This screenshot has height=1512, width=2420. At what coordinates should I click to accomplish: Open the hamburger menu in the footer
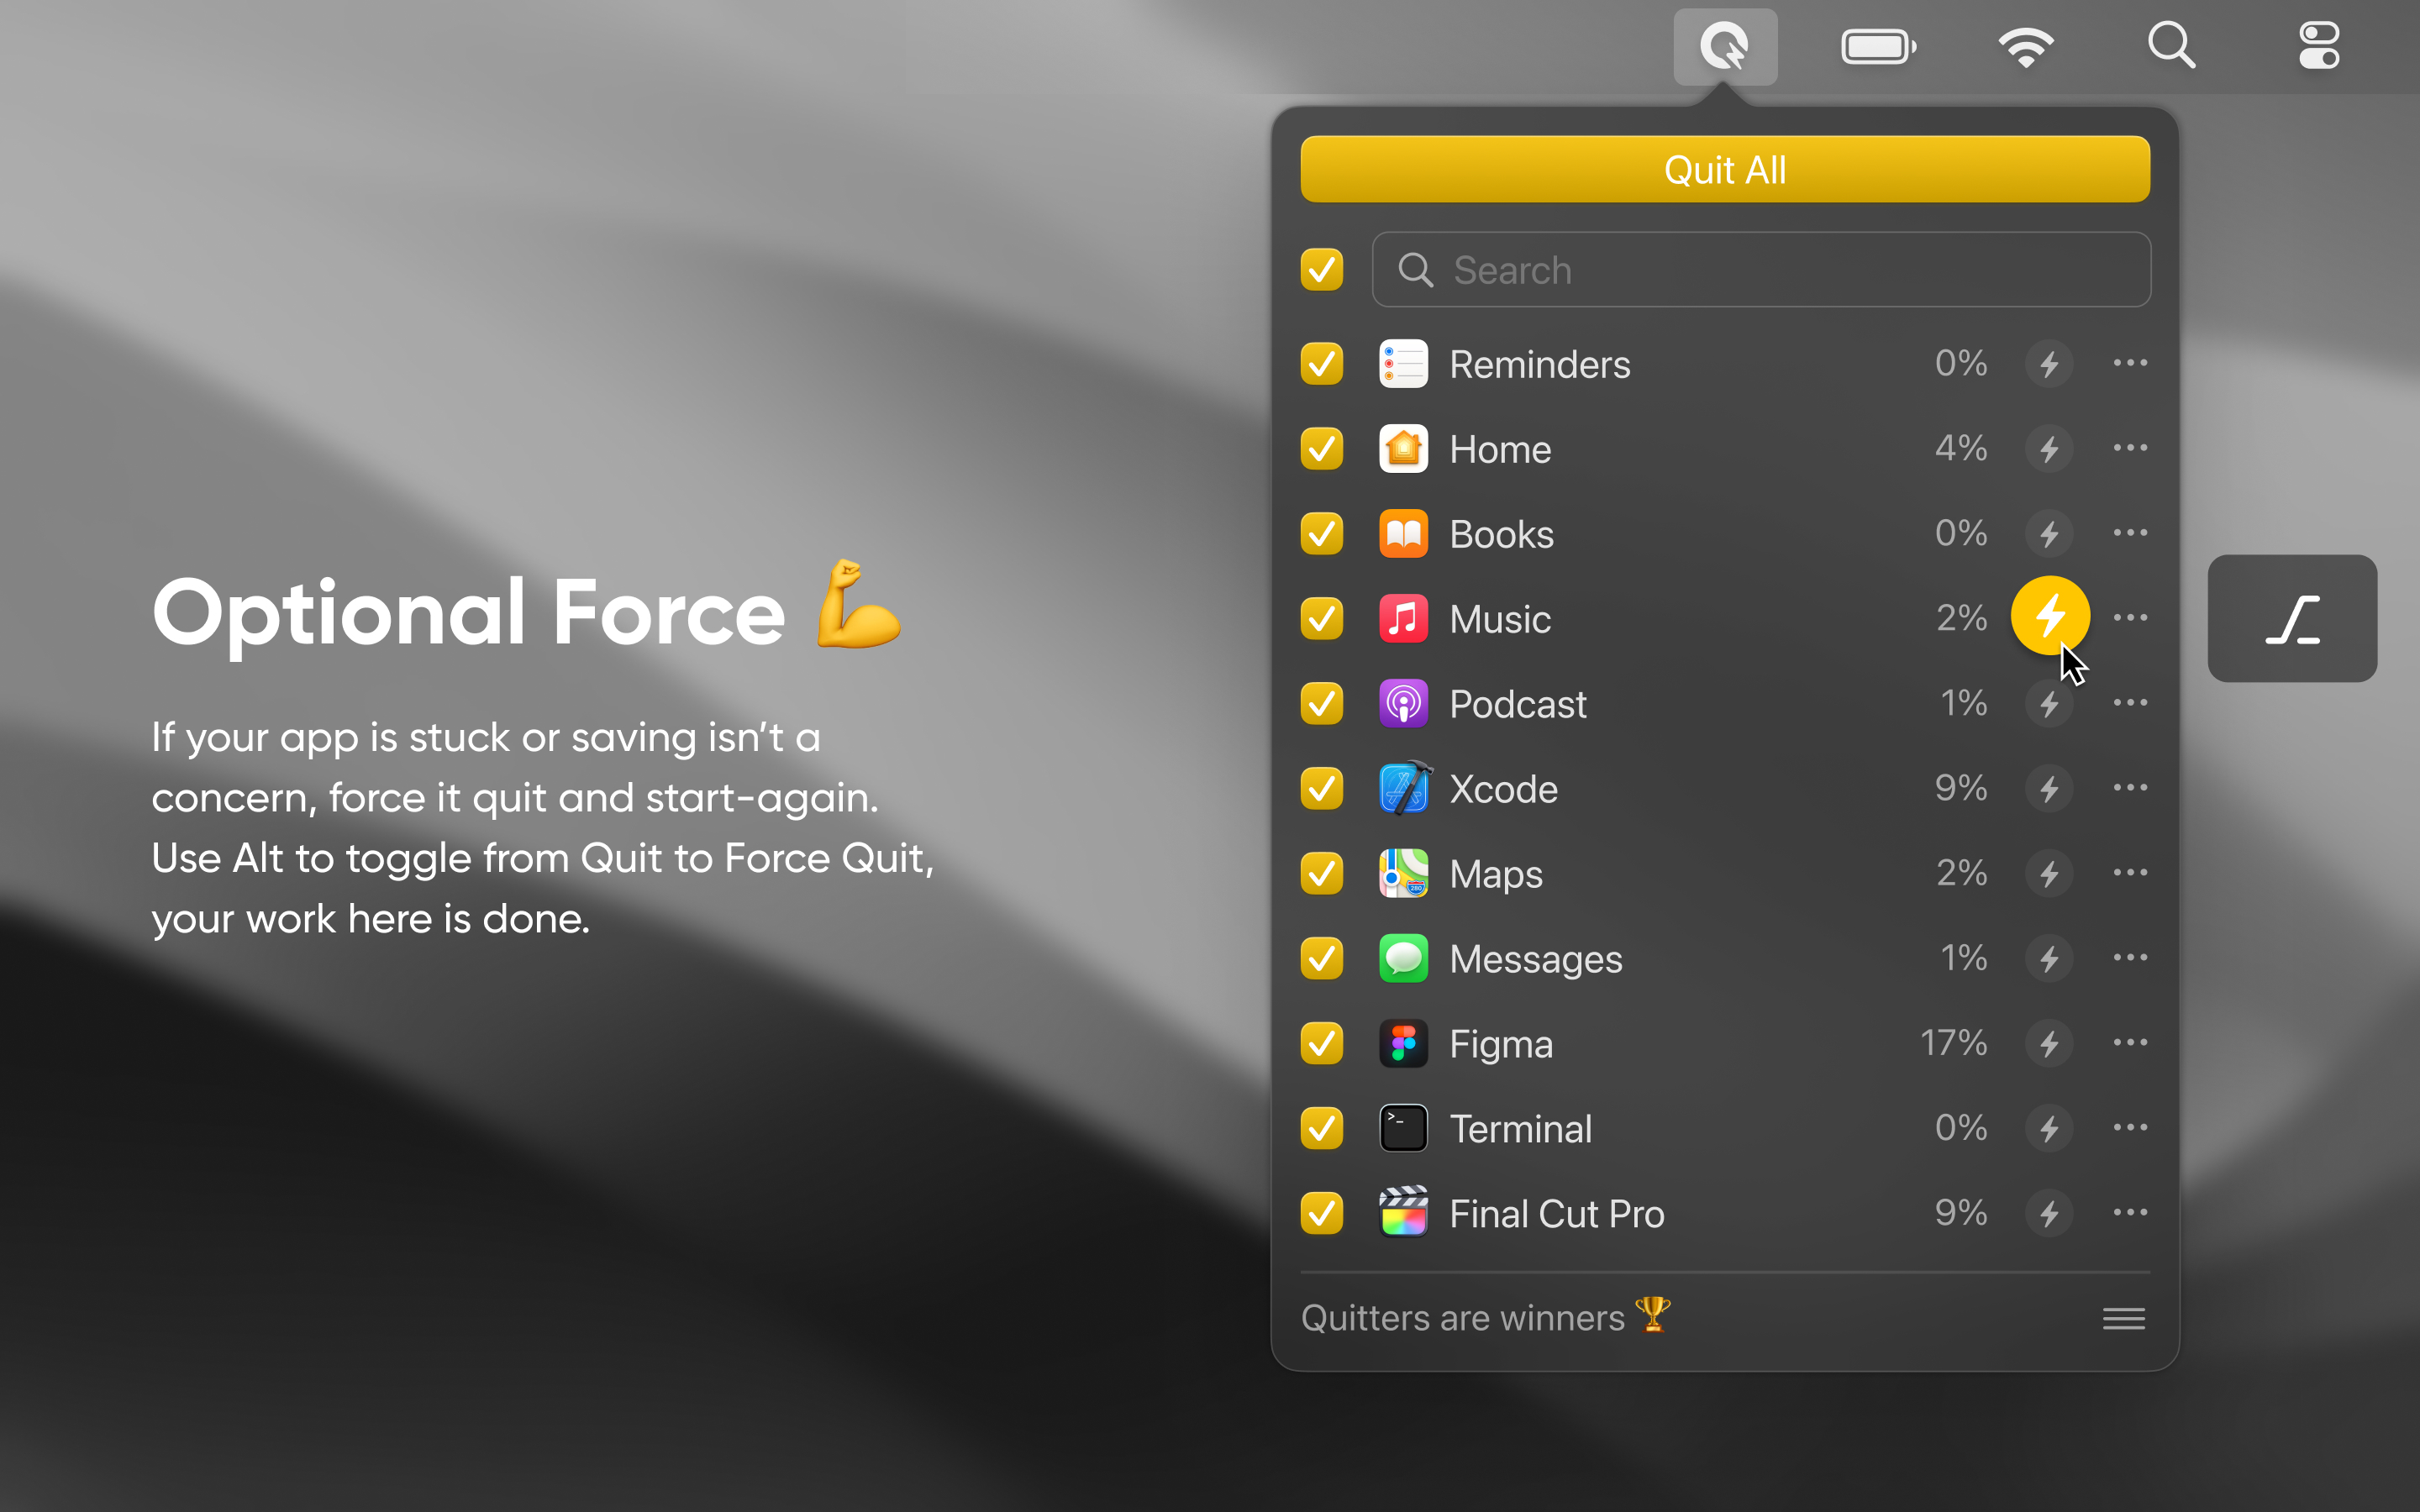[2123, 1319]
